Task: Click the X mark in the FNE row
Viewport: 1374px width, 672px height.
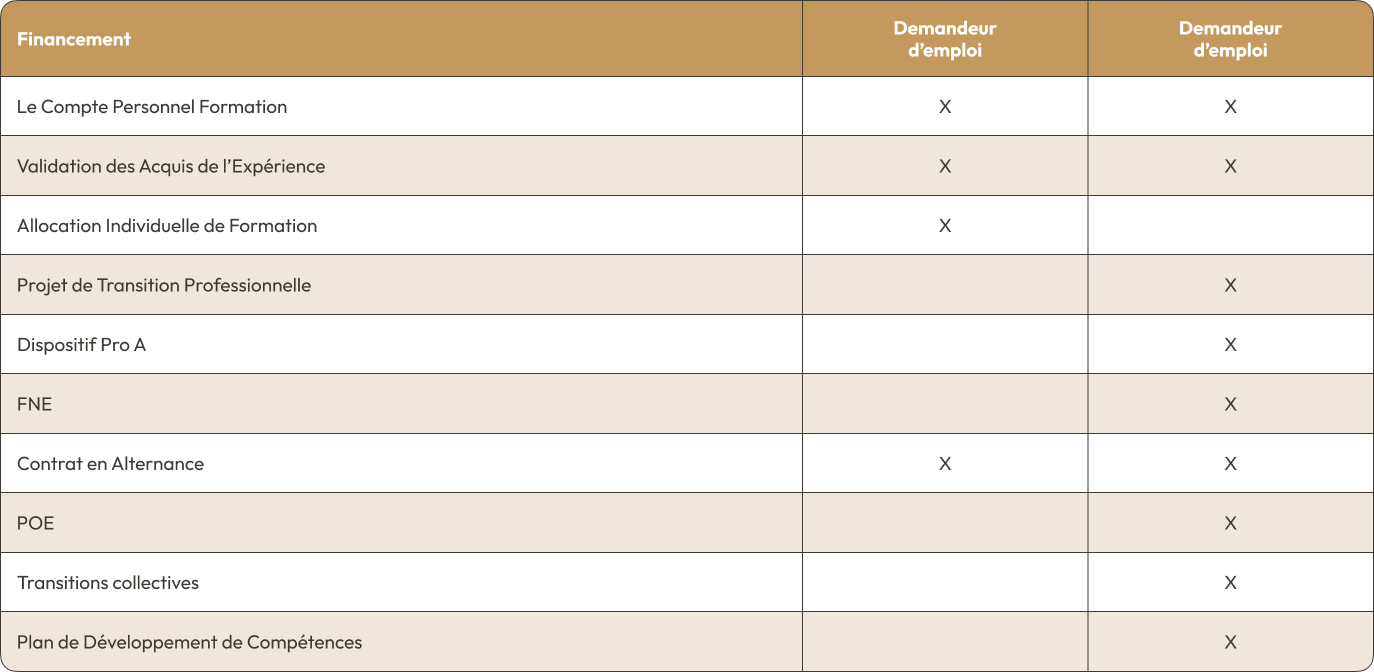Action: [x=1230, y=404]
